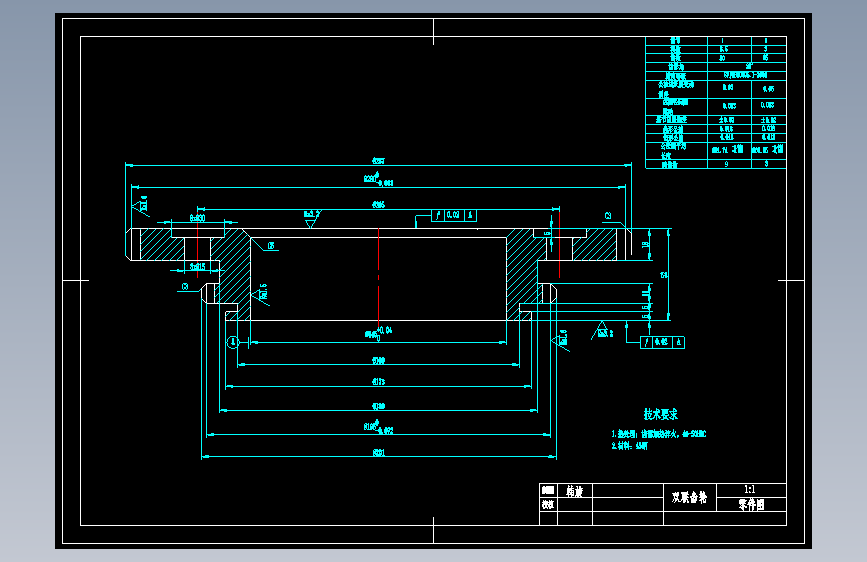
Task: Click the C5 chamfer label
Action: pyautogui.click(x=271, y=246)
